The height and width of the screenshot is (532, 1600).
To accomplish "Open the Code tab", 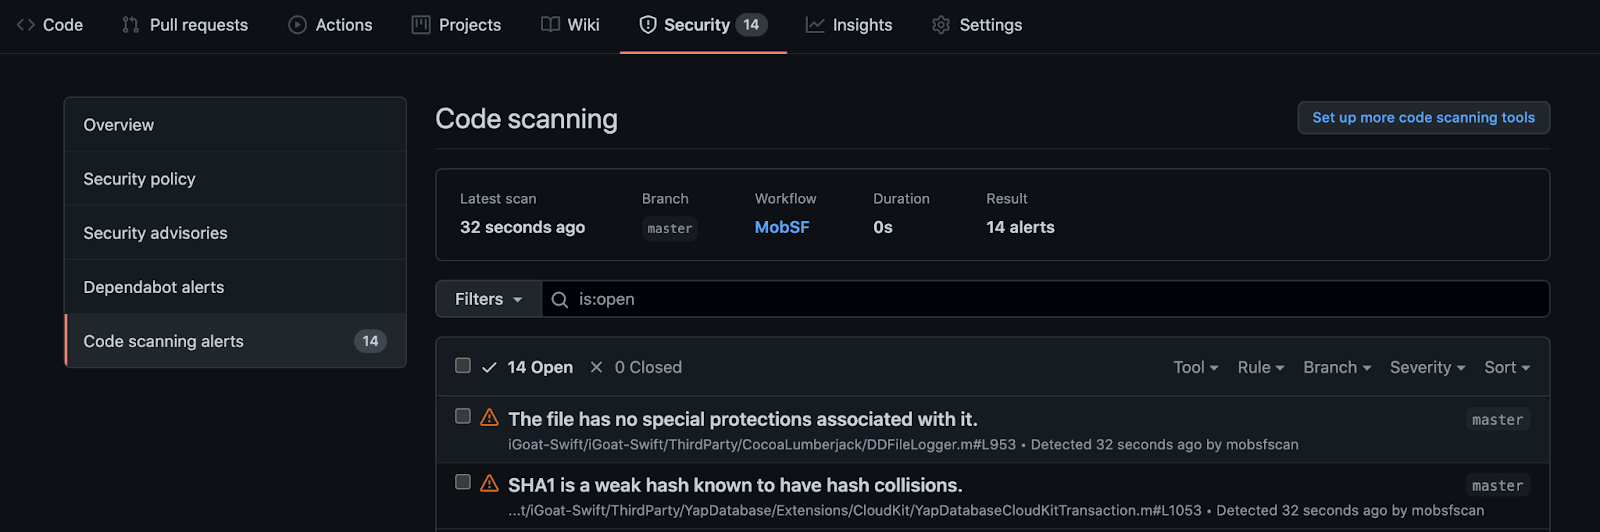I will click(50, 25).
